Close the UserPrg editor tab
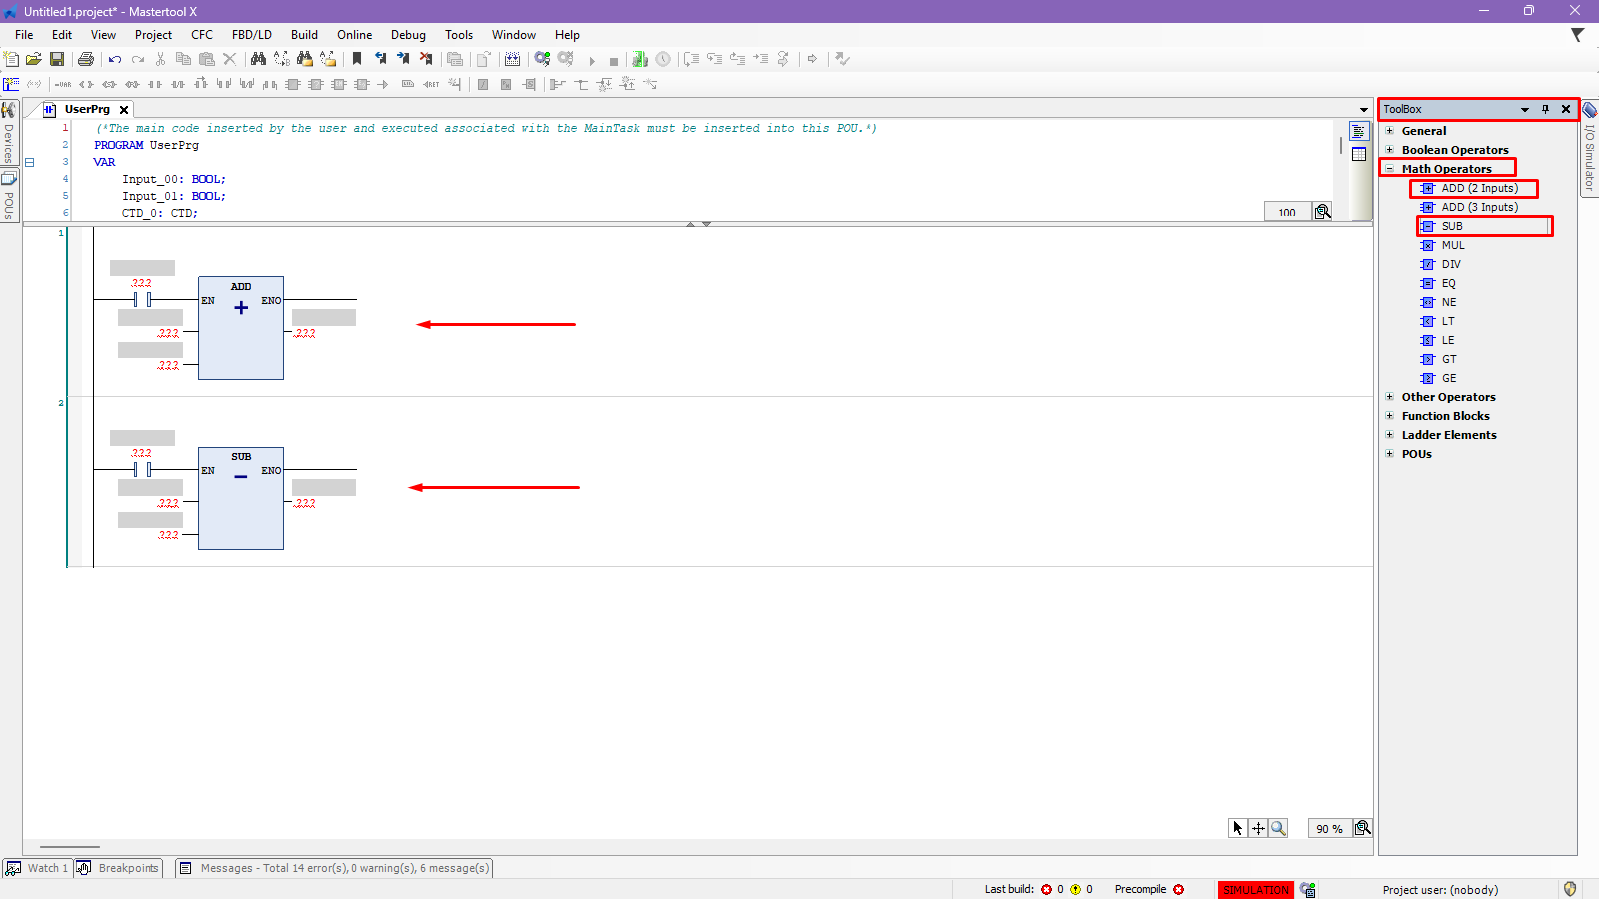The width and height of the screenshot is (1599, 899). 124,110
